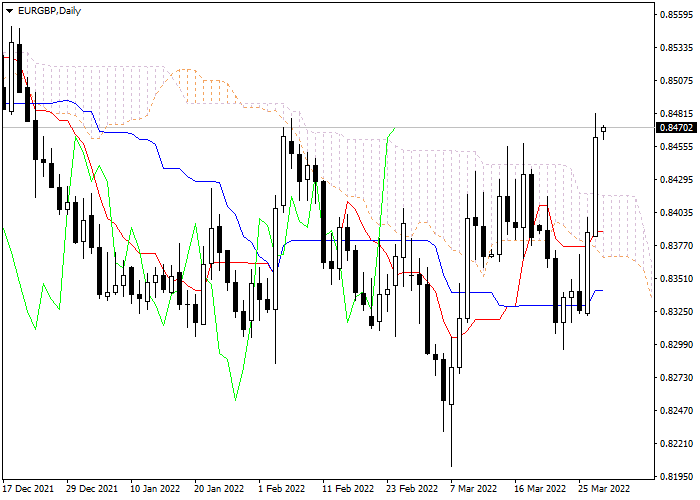Click the 25 Mar 2022 date label
700x500 pixels.
coord(604,488)
